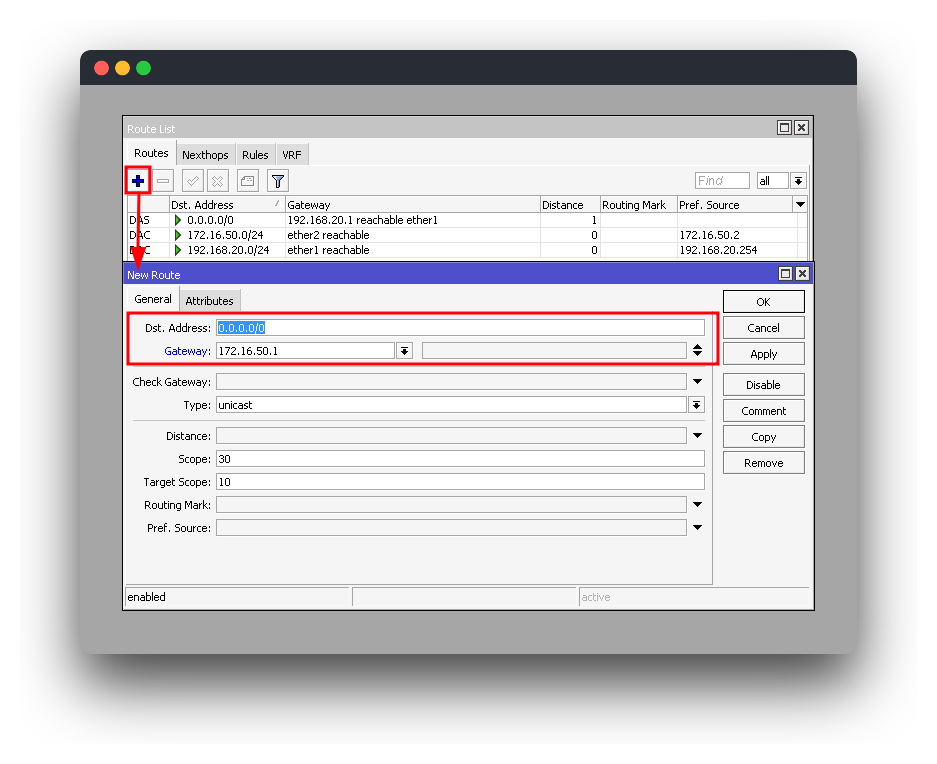The image size is (937, 764).
Task: Click the Apply button
Action: (763, 354)
